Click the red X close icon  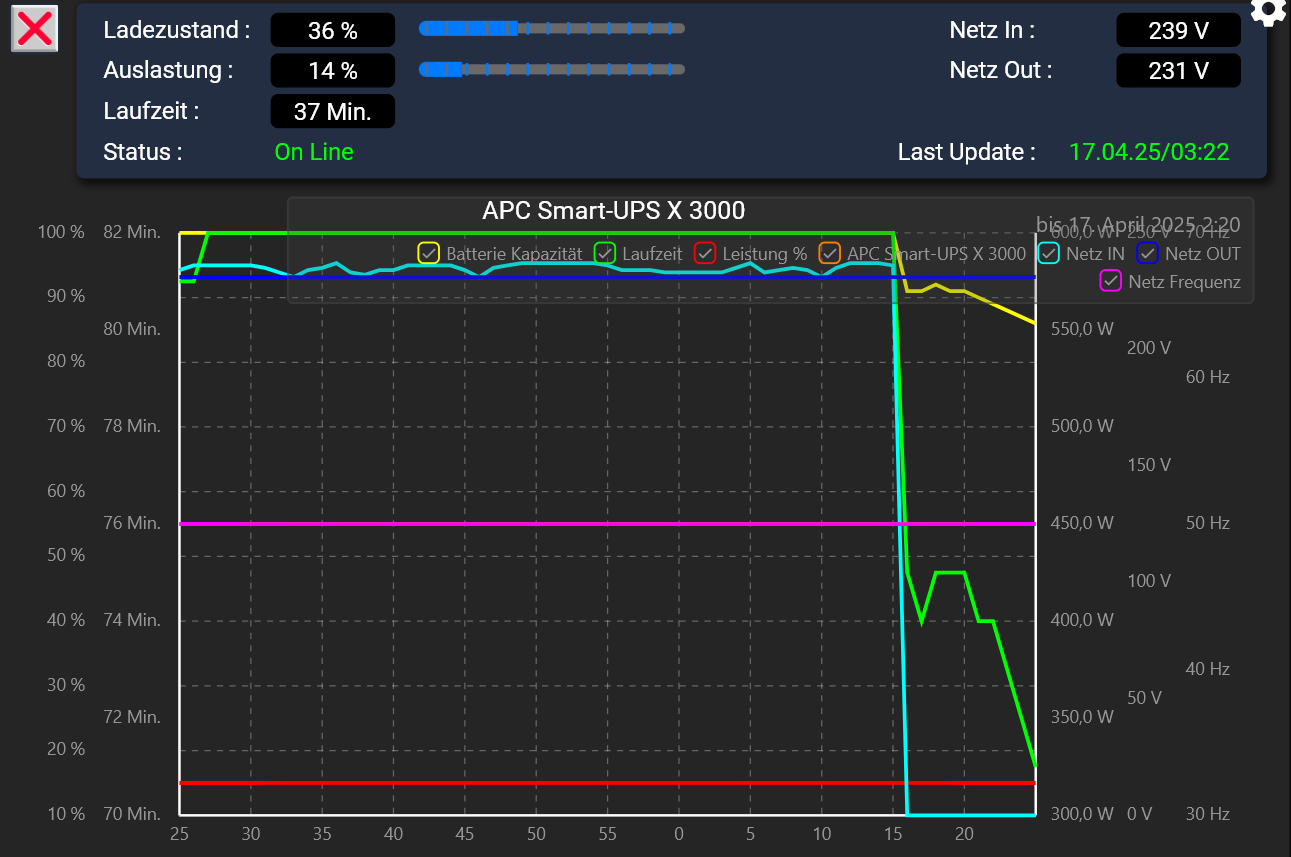pyautogui.click(x=35, y=28)
